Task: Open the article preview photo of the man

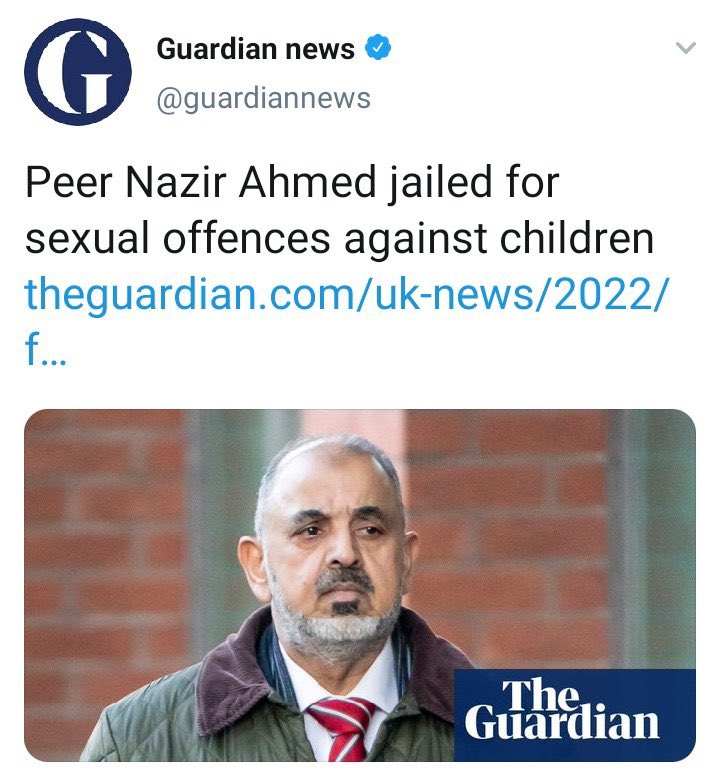Action: click(x=360, y=585)
